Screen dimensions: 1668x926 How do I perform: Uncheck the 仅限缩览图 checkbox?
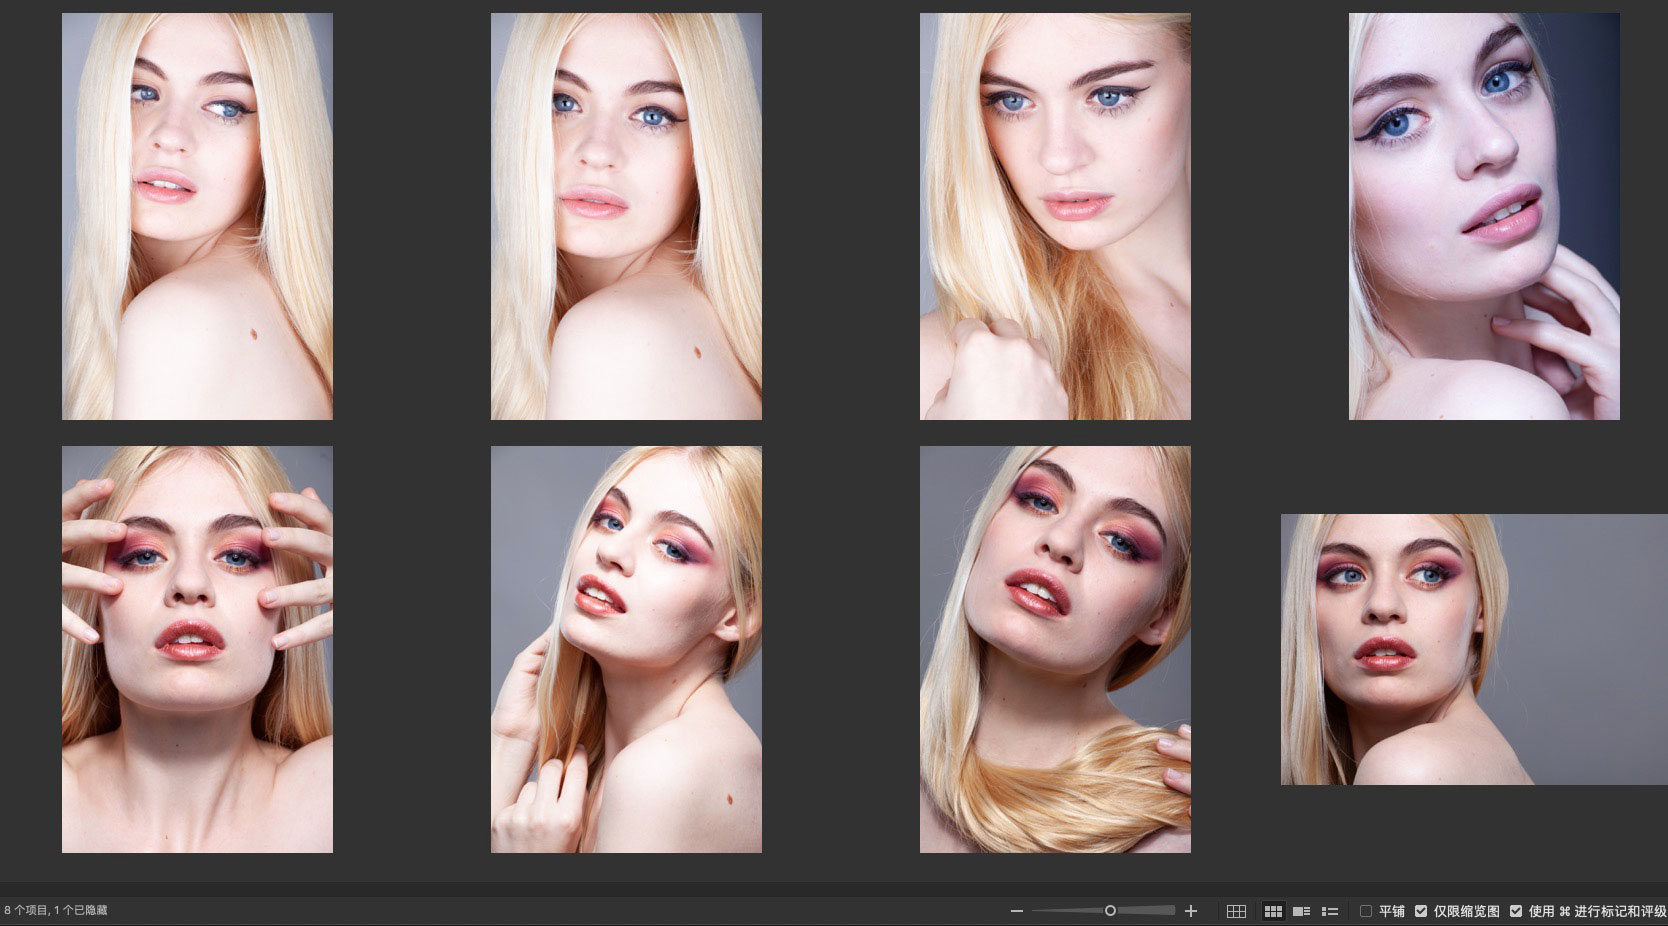point(1421,911)
